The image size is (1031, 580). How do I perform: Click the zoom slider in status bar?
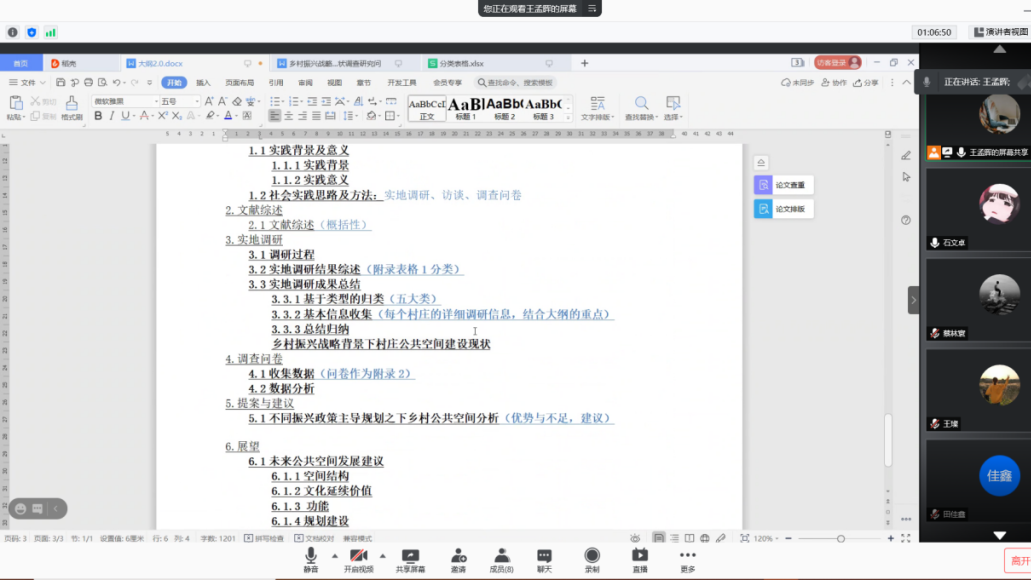pyautogui.click(x=840, y=538)
